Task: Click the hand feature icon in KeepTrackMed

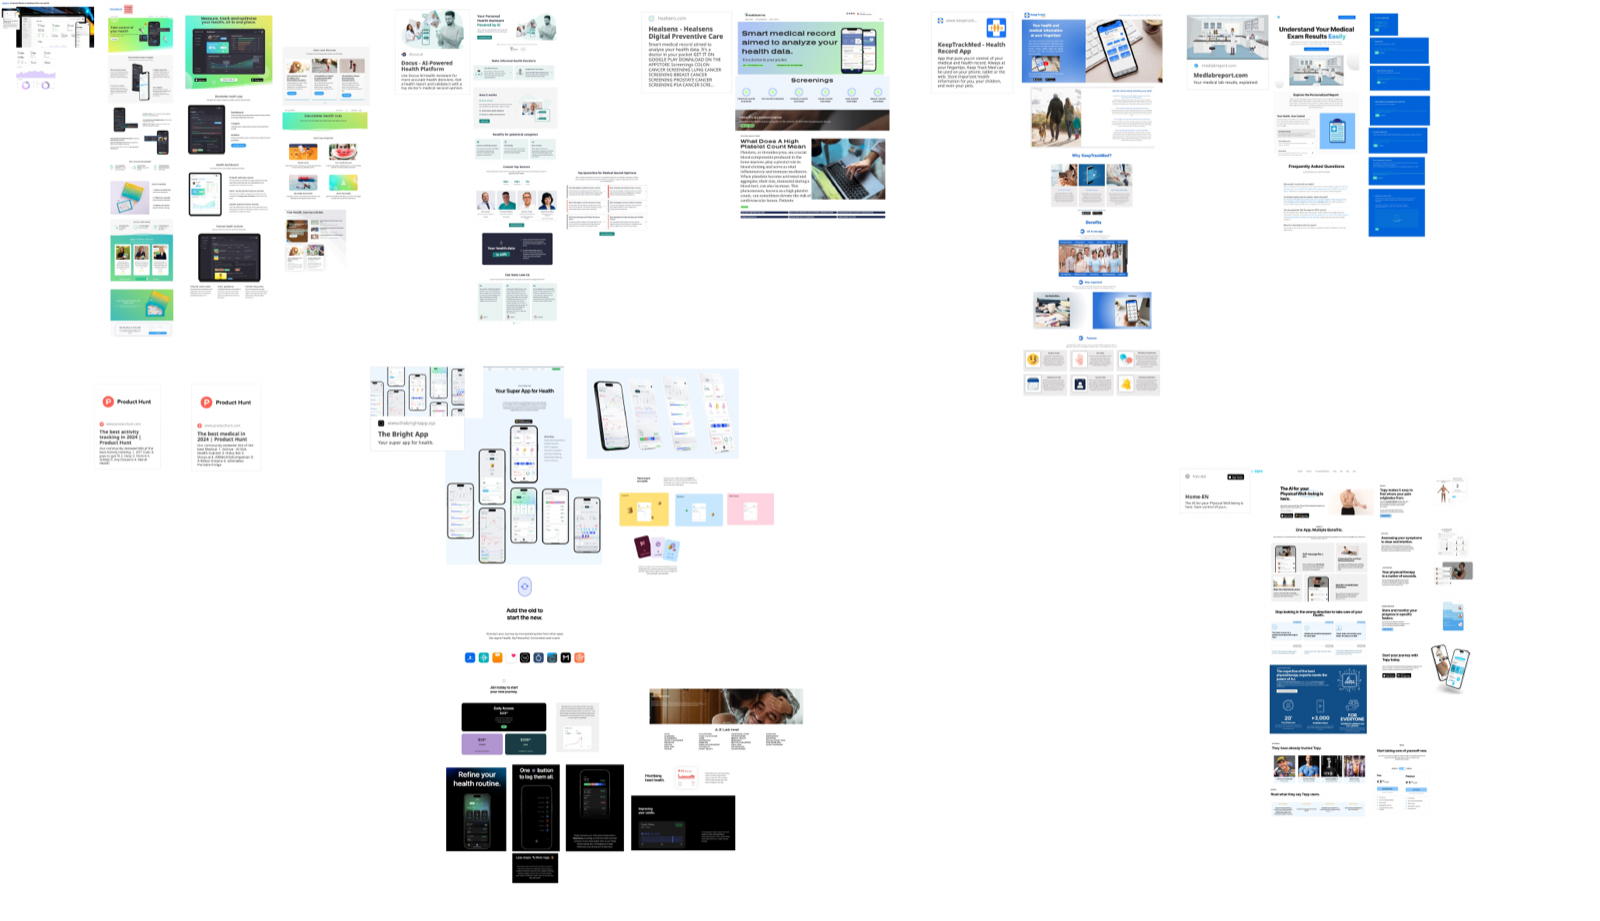Action: point(1079,359)
